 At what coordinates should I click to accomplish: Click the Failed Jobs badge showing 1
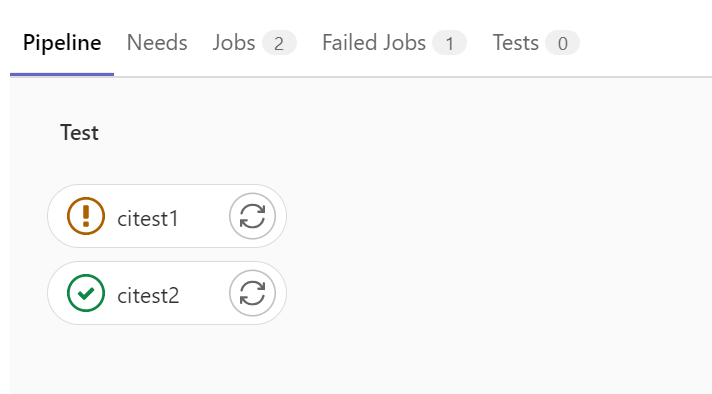(x=450, y=43)
